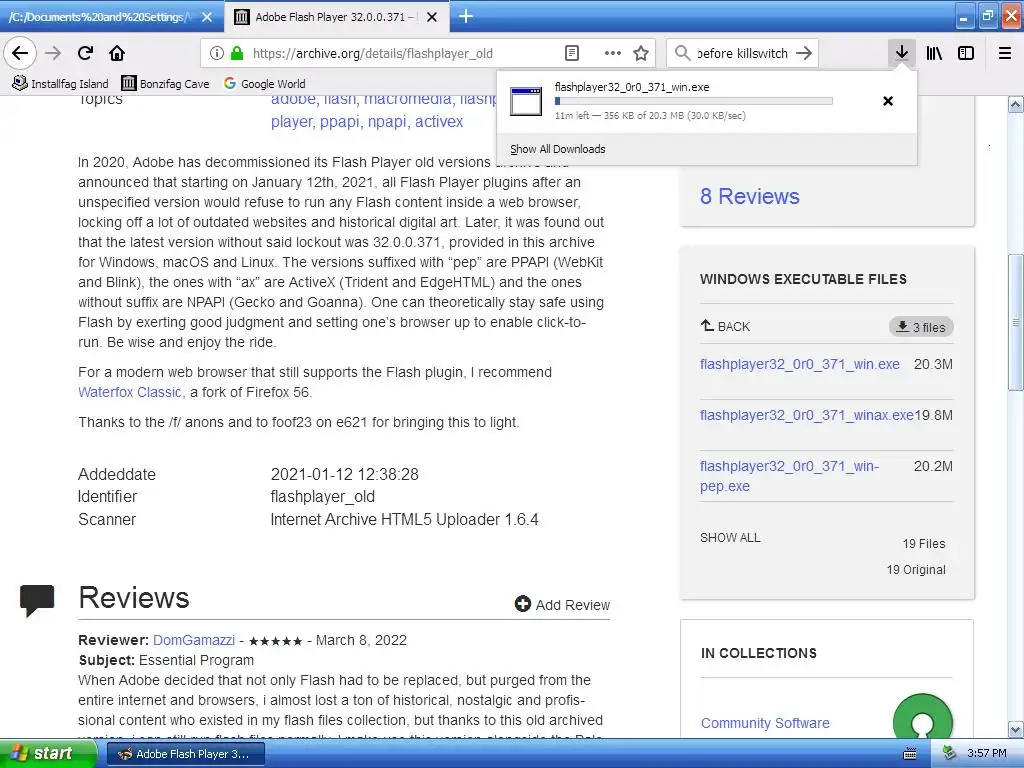This screenshot has width=1024, height=768.
Task: Download all with the 3 files button
Action: click(x=921, y=327)
